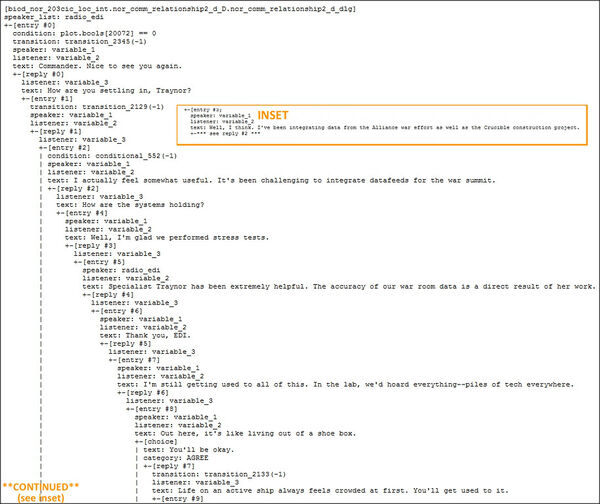Click the dialog file header line in brackets

[180, 9]
